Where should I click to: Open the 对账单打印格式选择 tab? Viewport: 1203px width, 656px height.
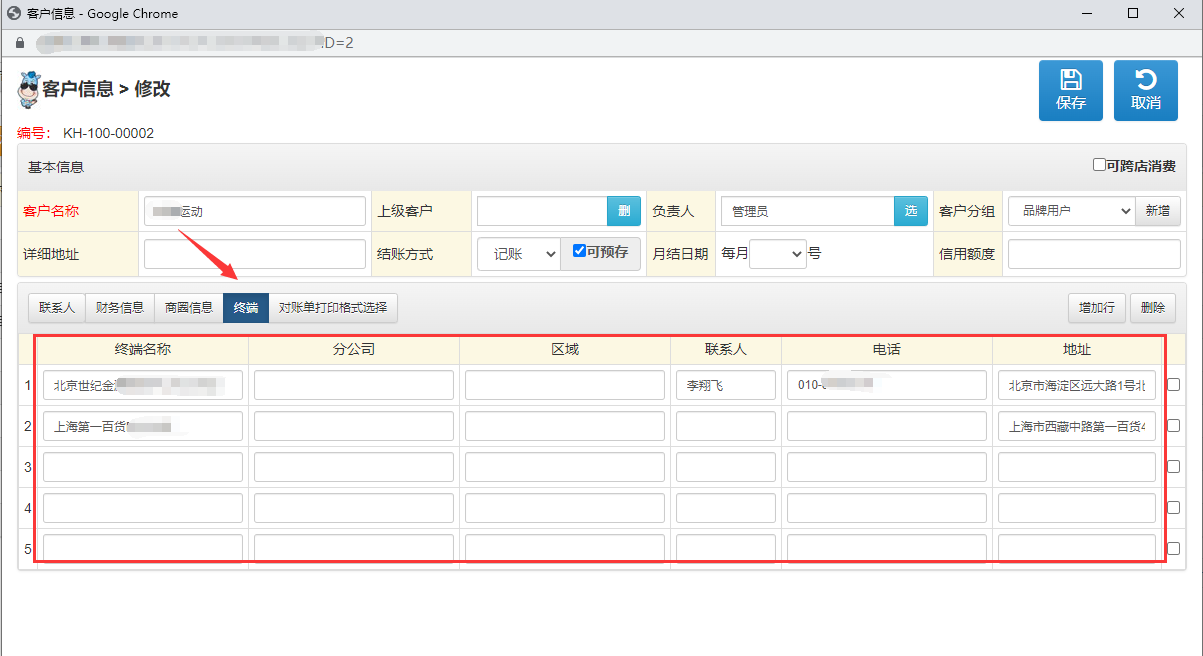(333, 308)
